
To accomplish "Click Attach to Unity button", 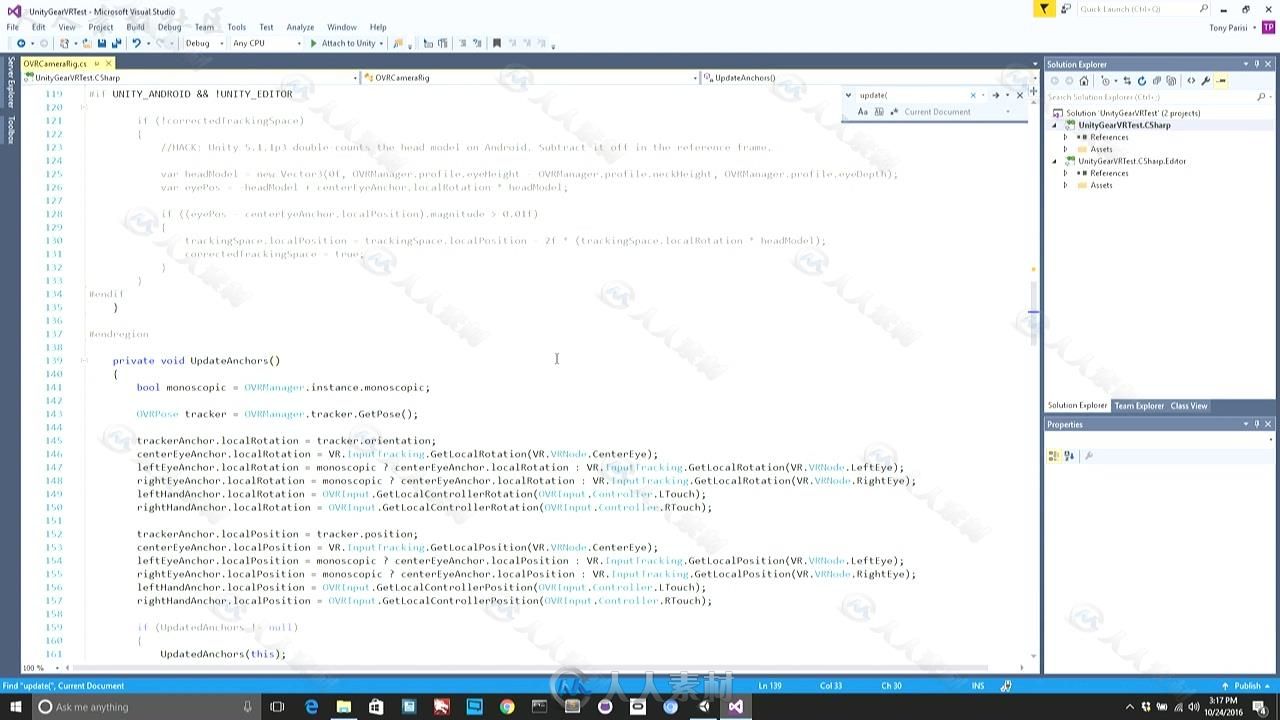I will [343, 43].
